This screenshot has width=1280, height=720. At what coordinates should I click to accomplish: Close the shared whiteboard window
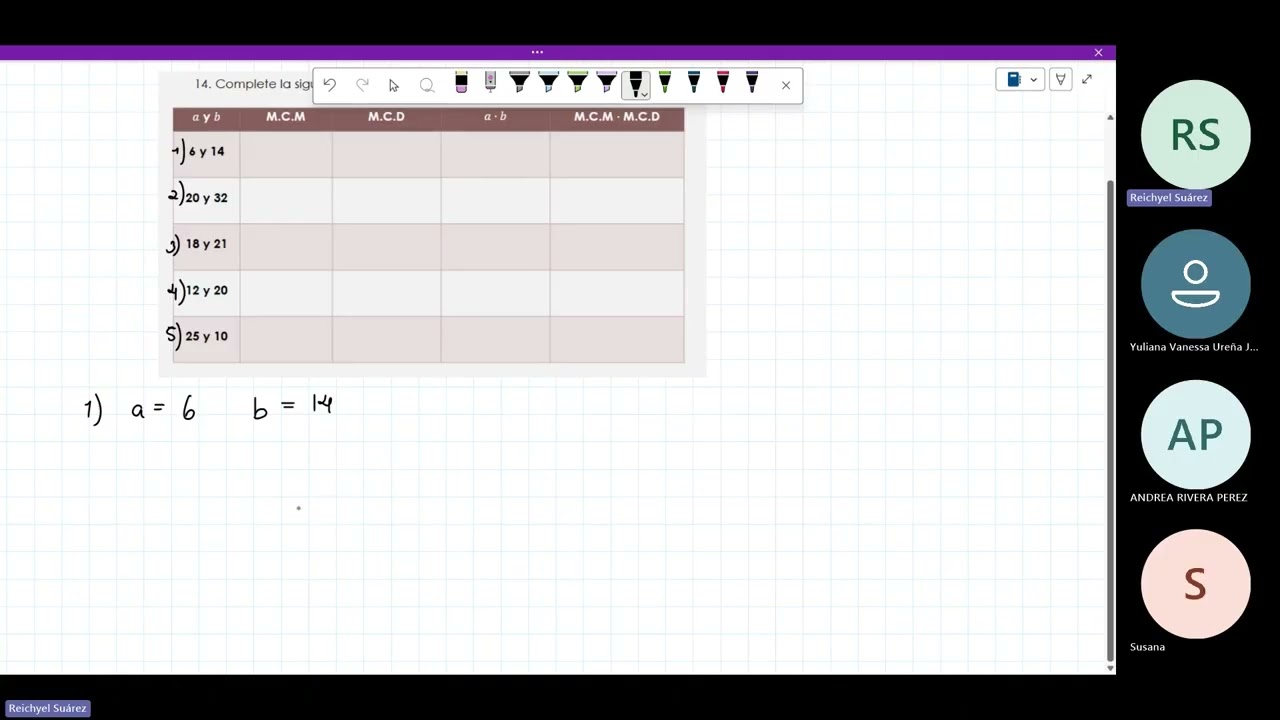click(x=1098, y=52)
